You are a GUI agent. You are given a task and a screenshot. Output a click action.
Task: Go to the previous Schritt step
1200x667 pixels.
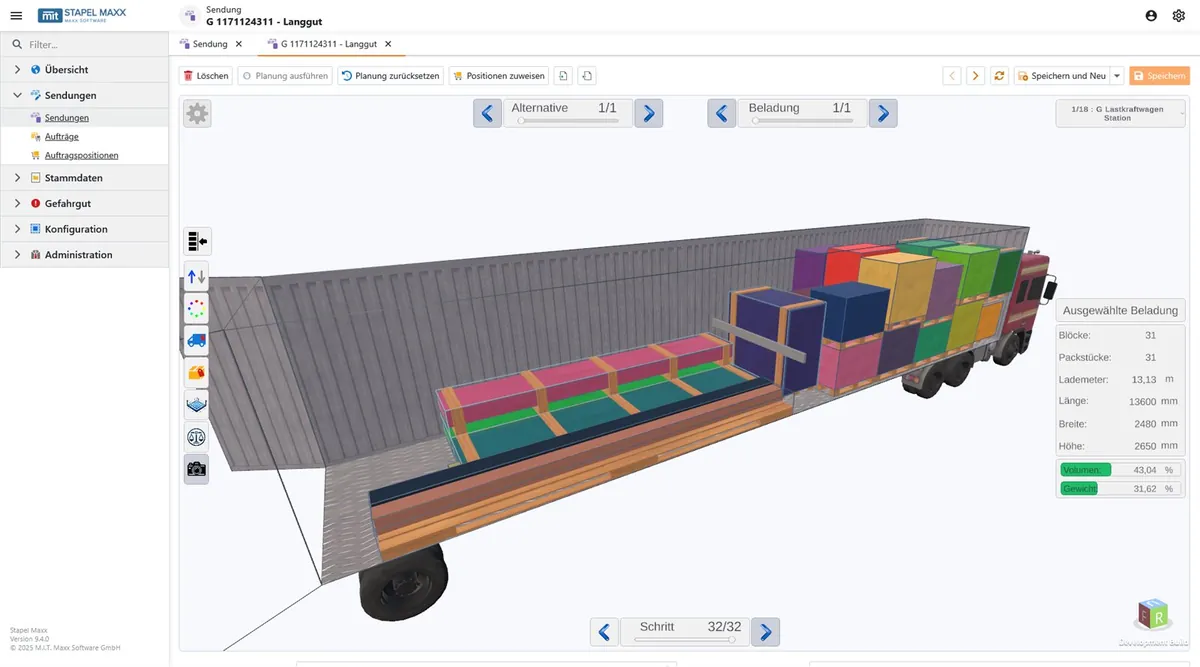(x=604, y=632)
